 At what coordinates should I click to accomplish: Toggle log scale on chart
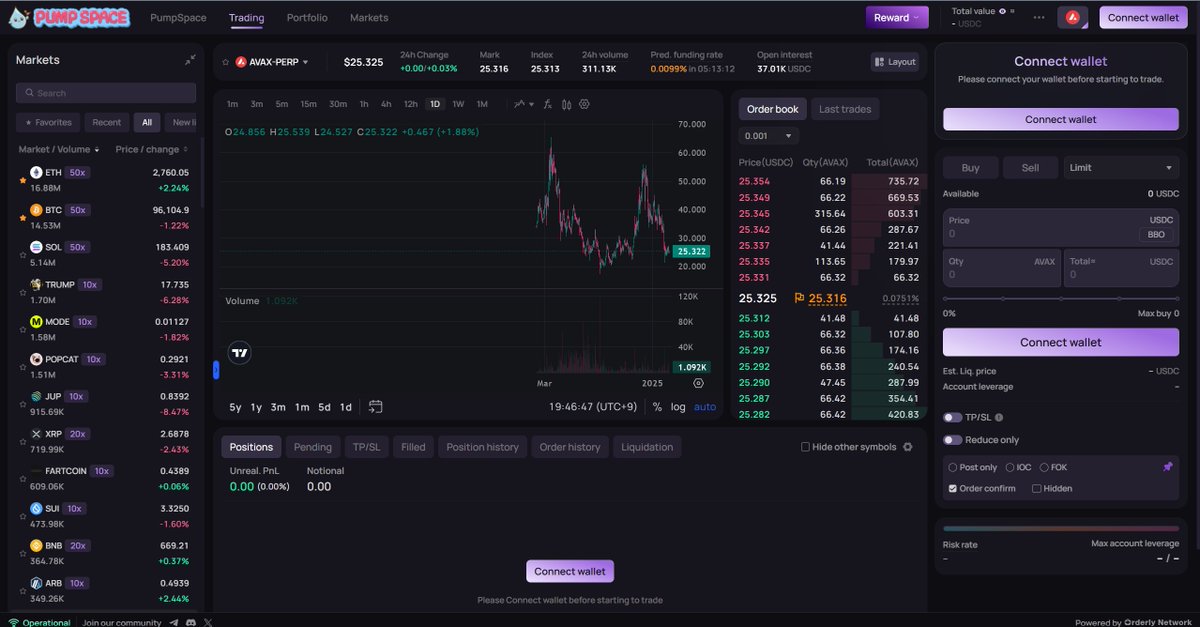(678, 407)
